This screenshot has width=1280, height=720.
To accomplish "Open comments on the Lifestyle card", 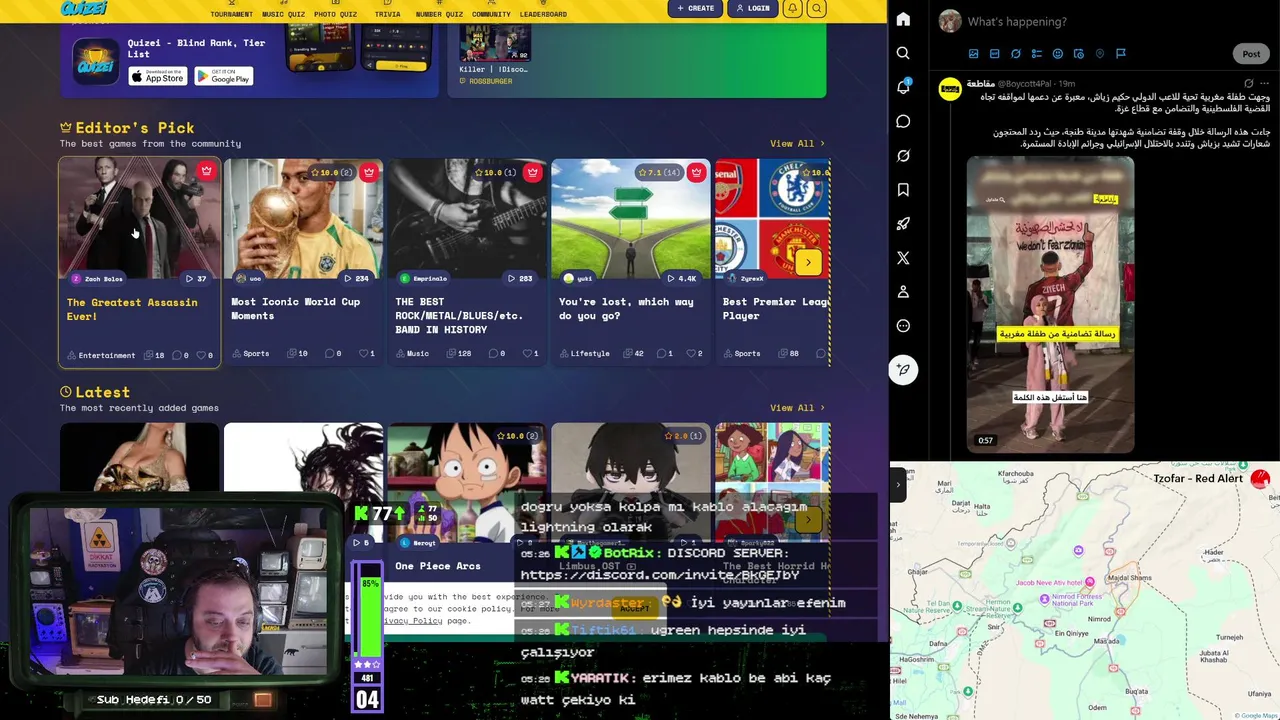I will click(664, 353).
